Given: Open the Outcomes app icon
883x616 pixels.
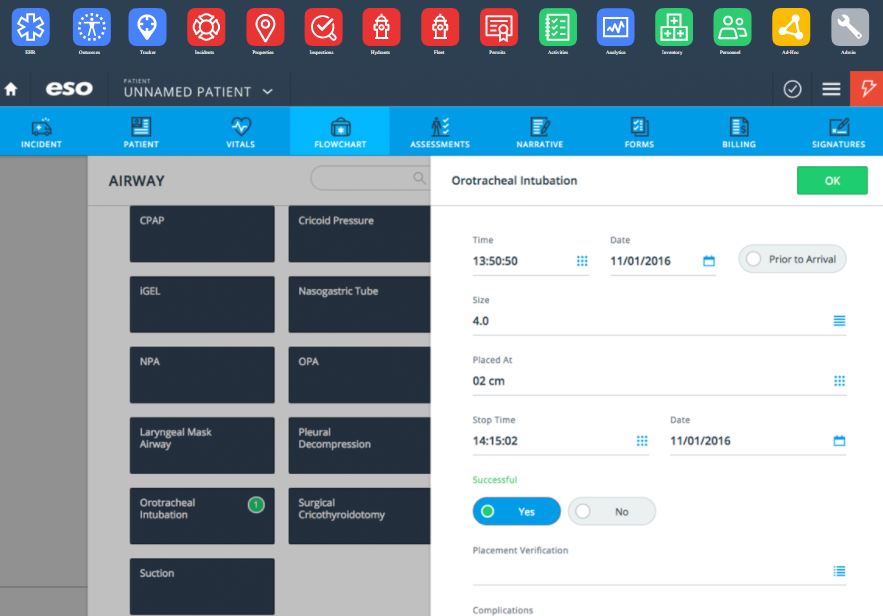Looking at the screenshot, I should [x=91, y=27].
